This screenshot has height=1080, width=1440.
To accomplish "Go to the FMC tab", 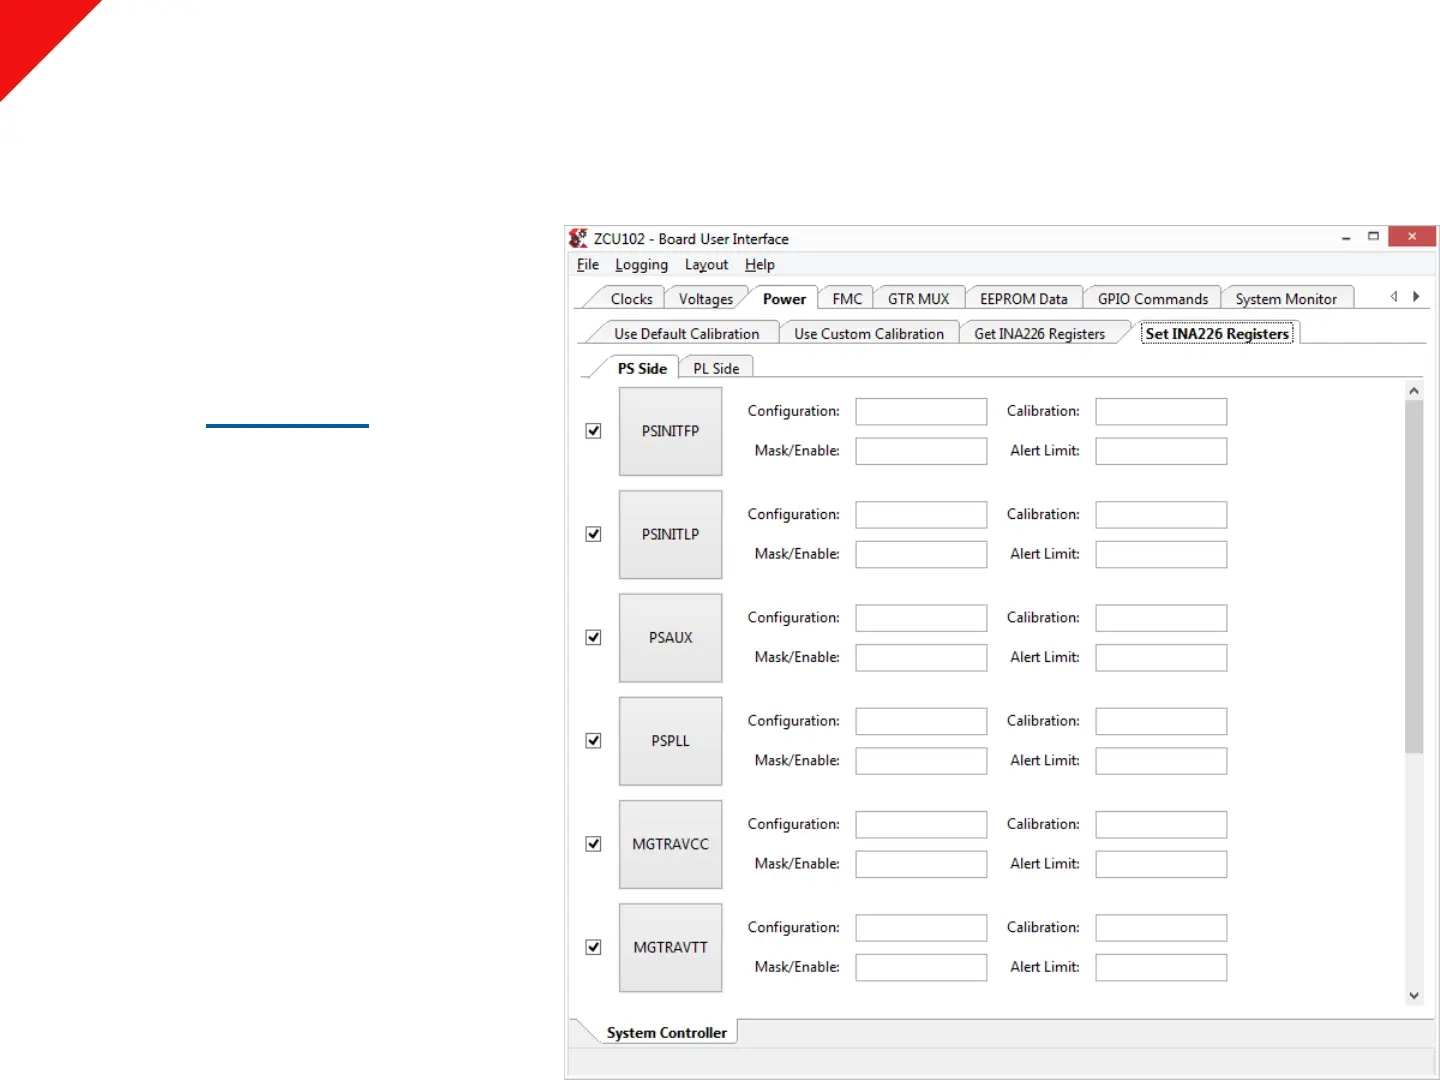I will tap(847, 299).
